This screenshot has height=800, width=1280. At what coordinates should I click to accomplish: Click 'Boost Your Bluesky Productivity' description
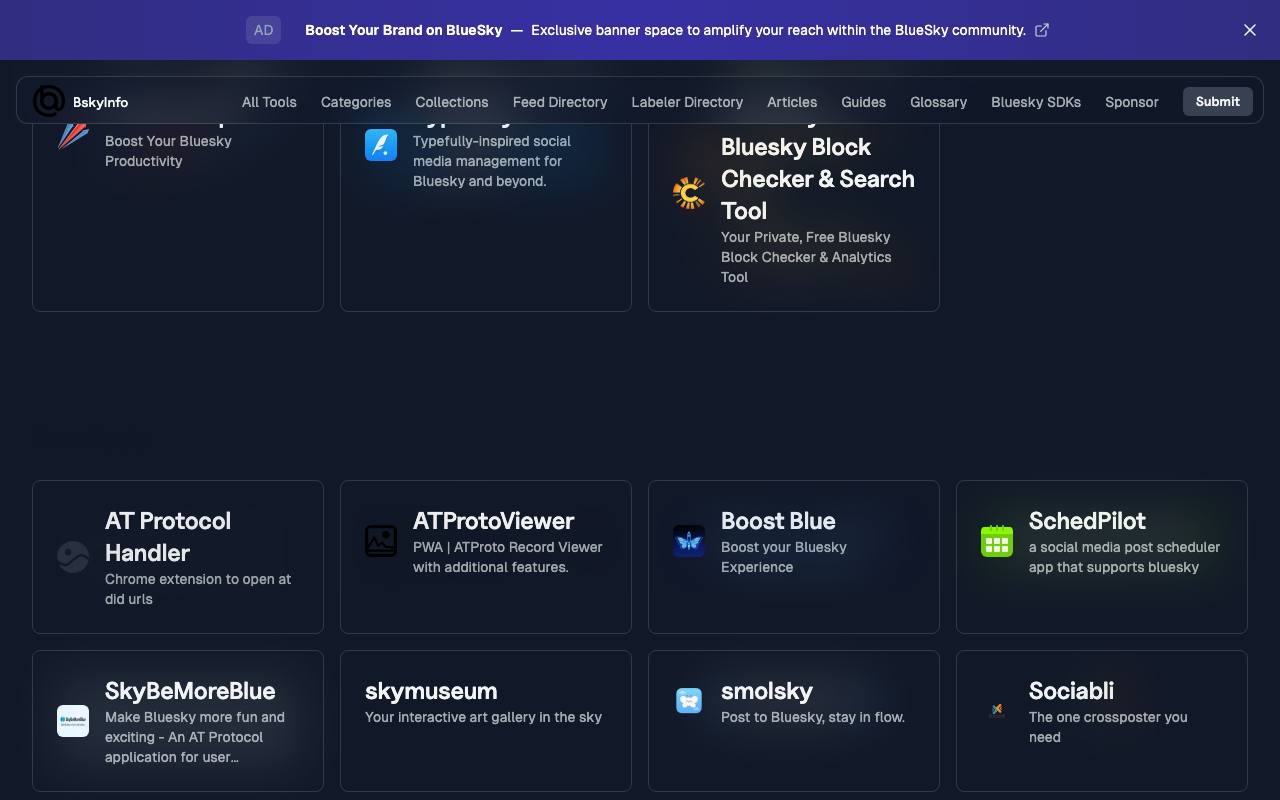168,151
